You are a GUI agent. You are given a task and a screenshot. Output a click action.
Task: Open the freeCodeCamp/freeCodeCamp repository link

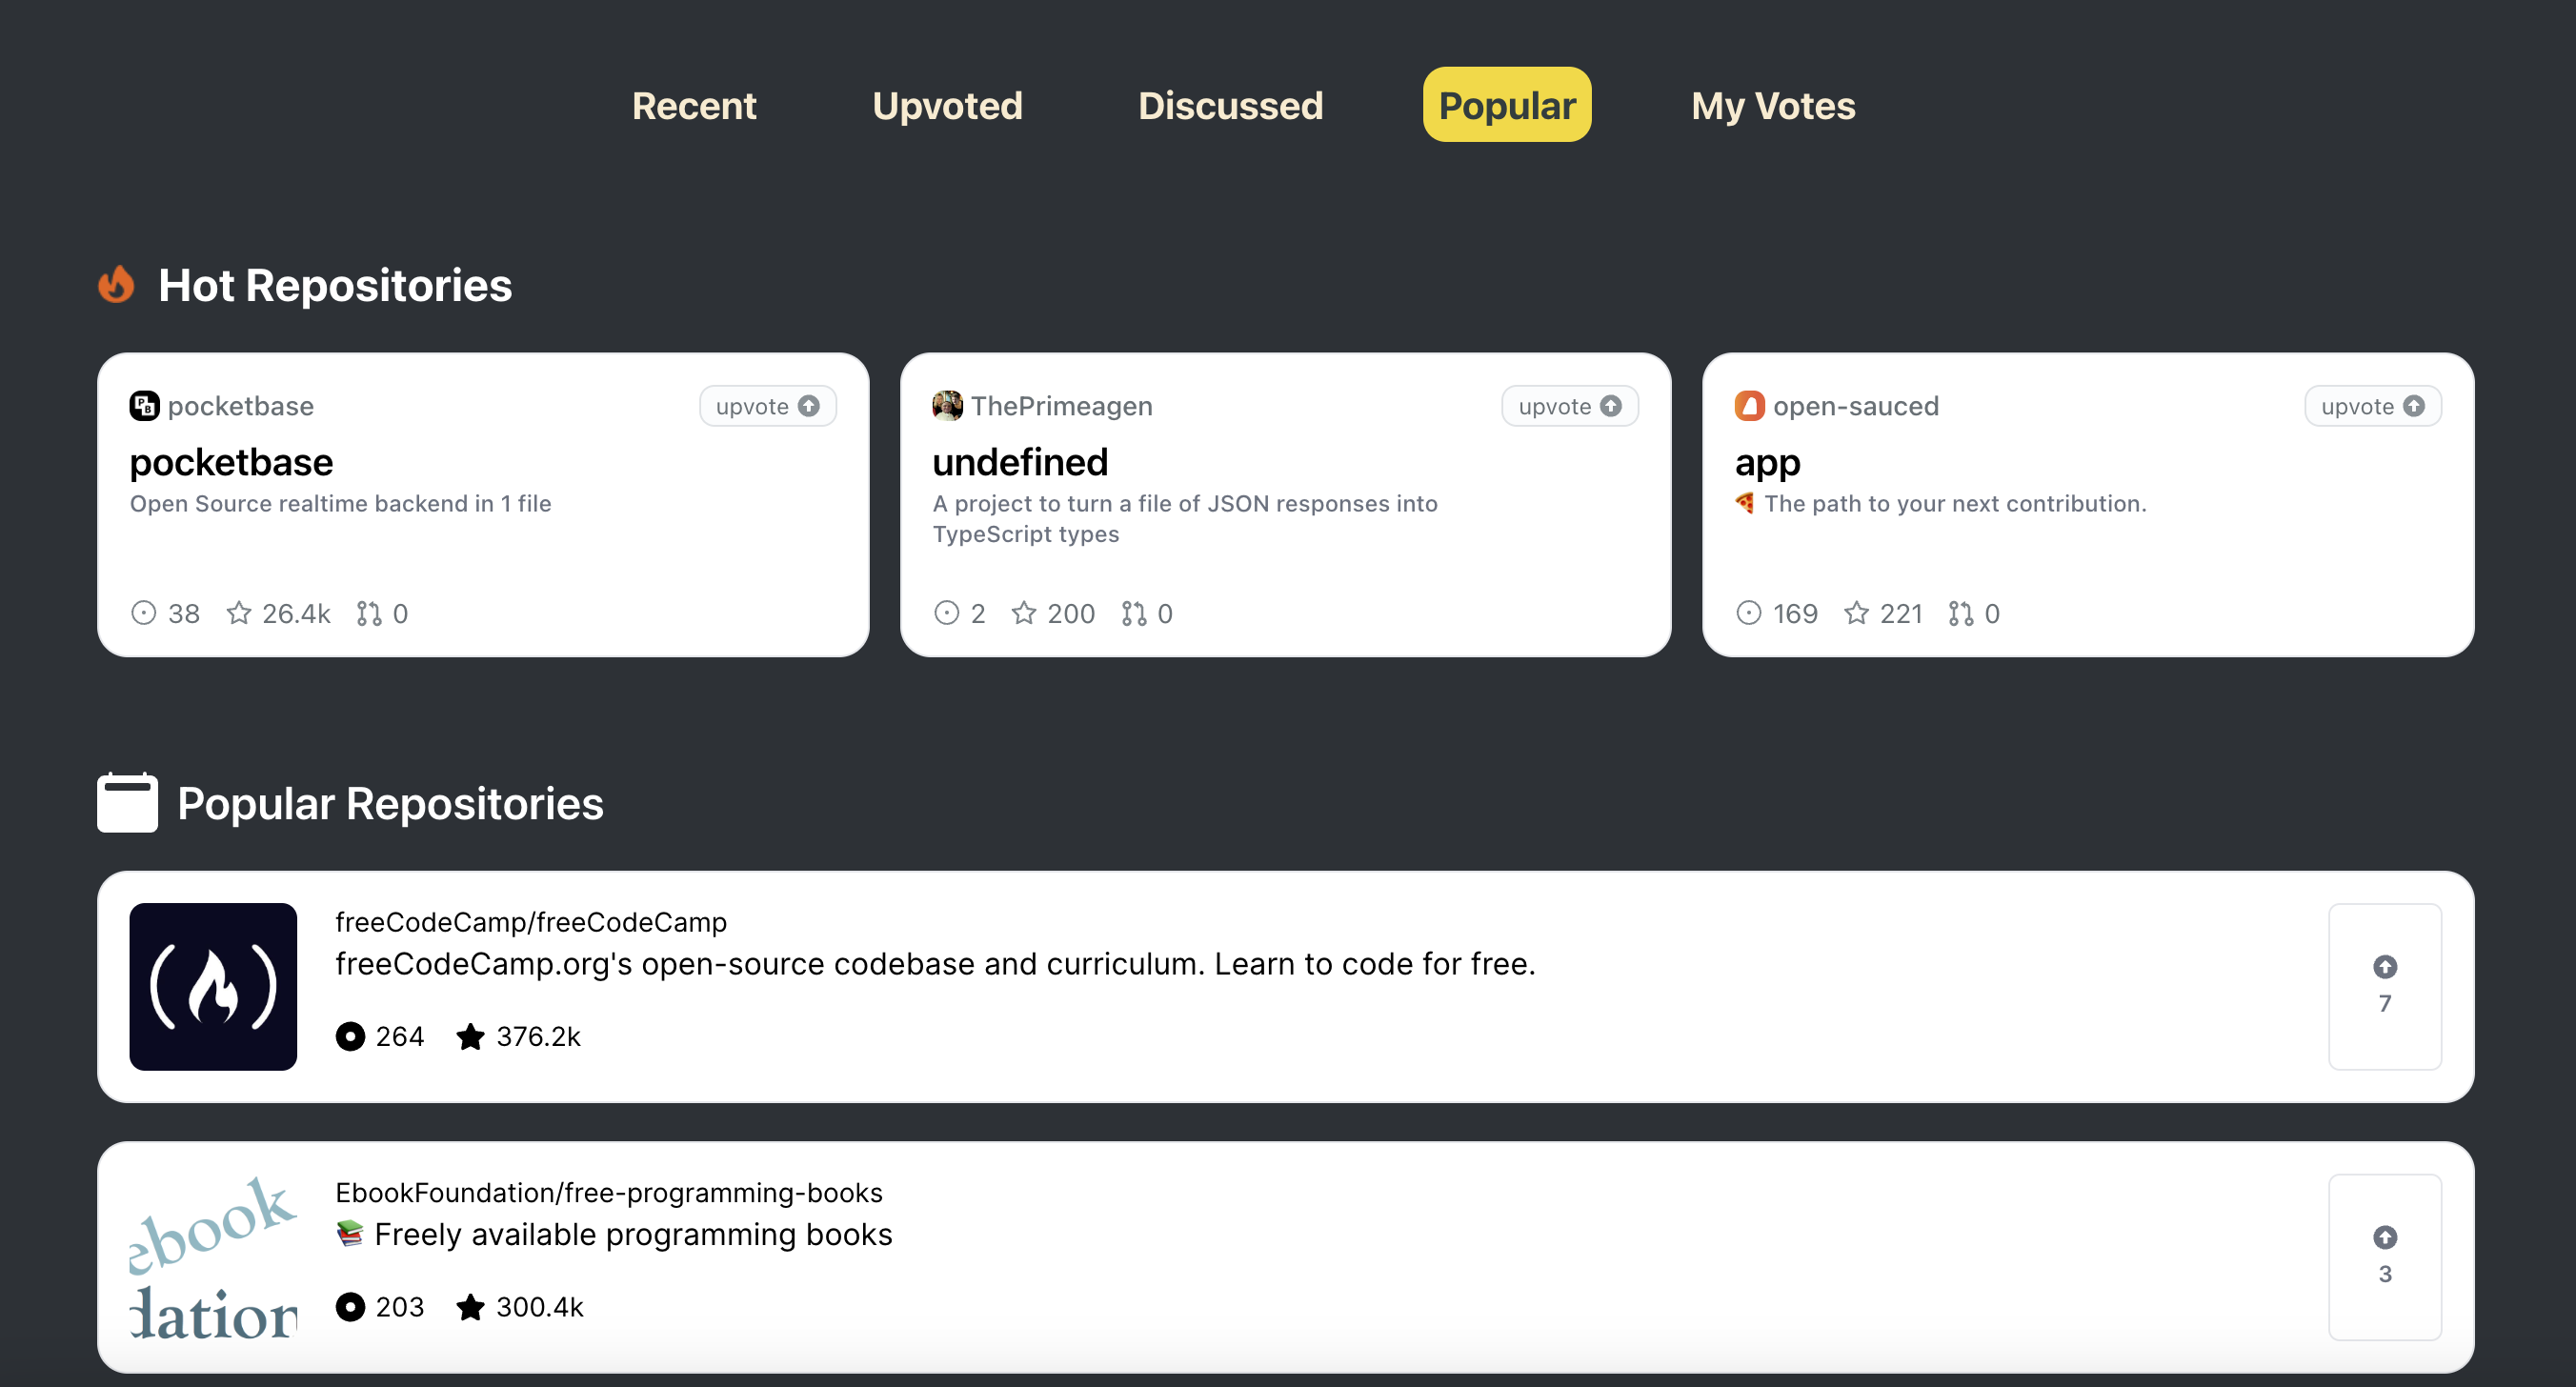530,921
